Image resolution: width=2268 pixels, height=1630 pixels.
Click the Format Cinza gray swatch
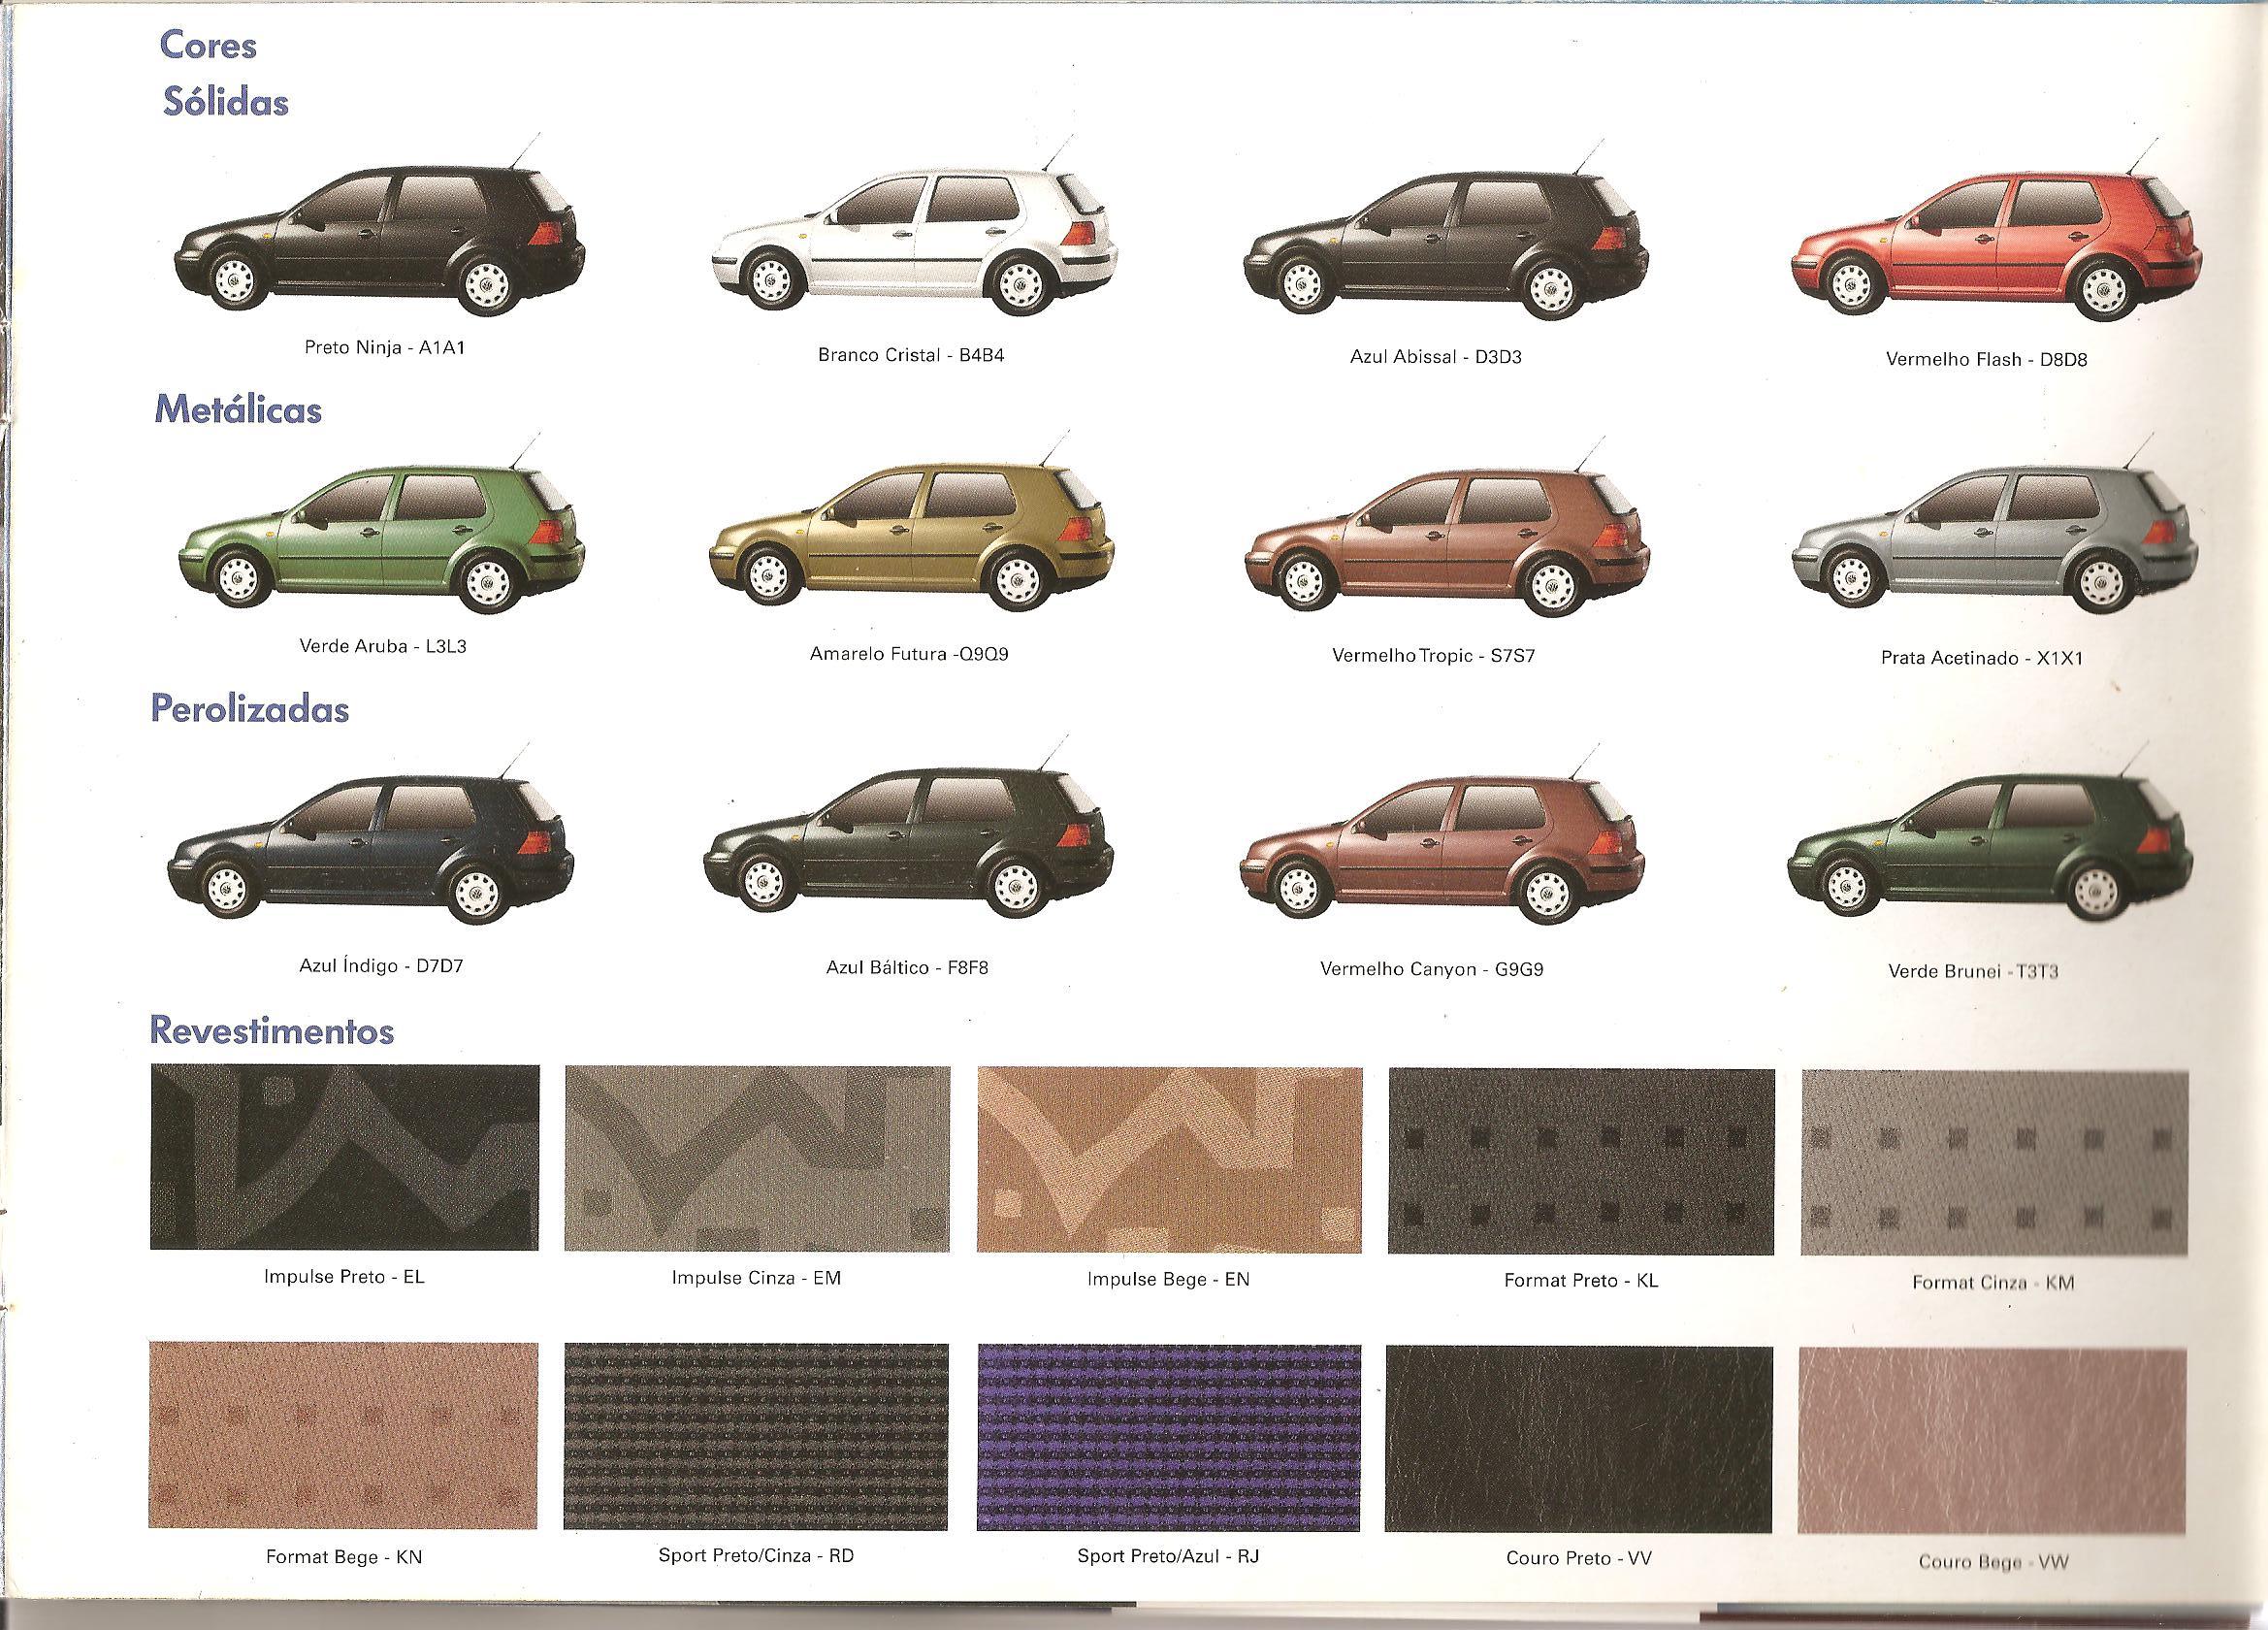point(1994,1162)
